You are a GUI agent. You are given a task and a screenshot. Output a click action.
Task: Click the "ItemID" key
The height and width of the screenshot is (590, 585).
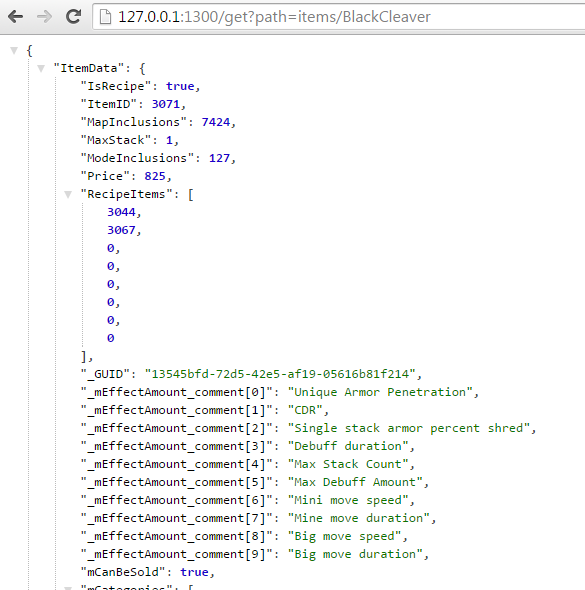(109, 104)
